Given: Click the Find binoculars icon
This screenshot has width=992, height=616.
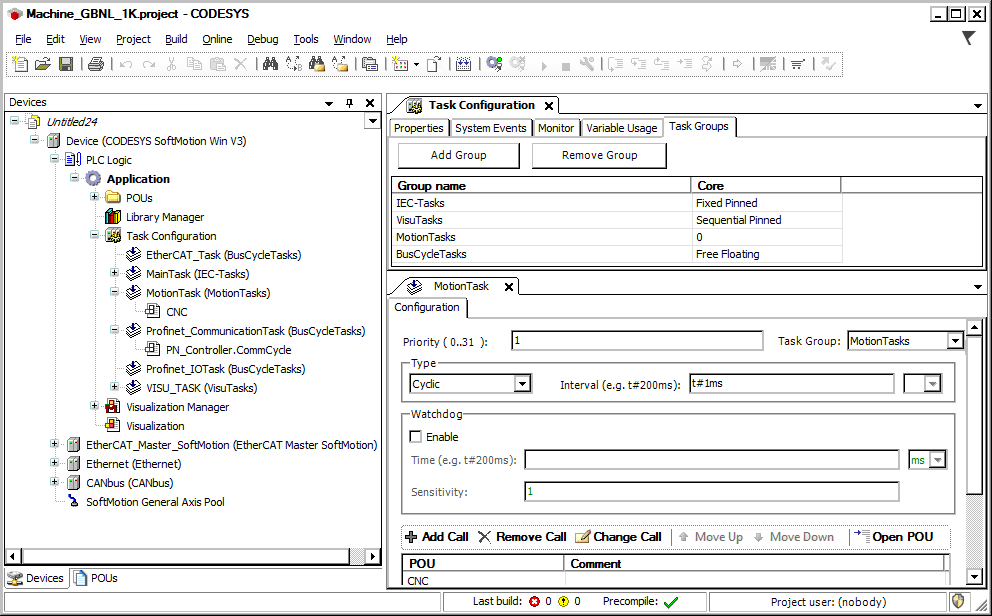Looking at the screenshot, I should 270,64.
